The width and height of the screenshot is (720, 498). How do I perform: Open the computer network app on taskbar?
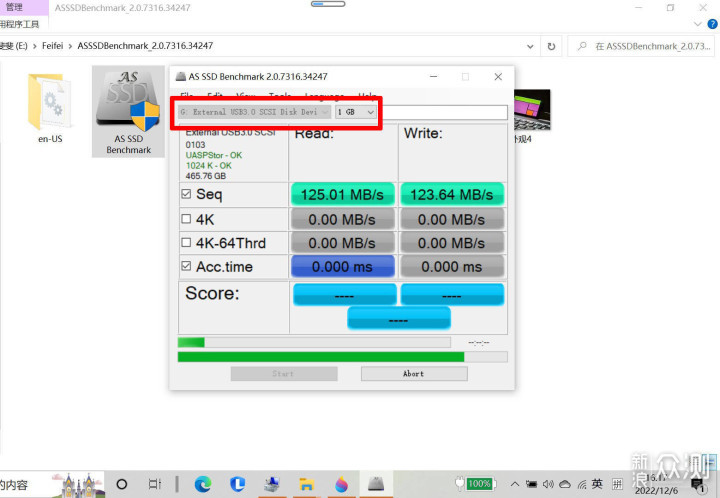pos(272,484)
